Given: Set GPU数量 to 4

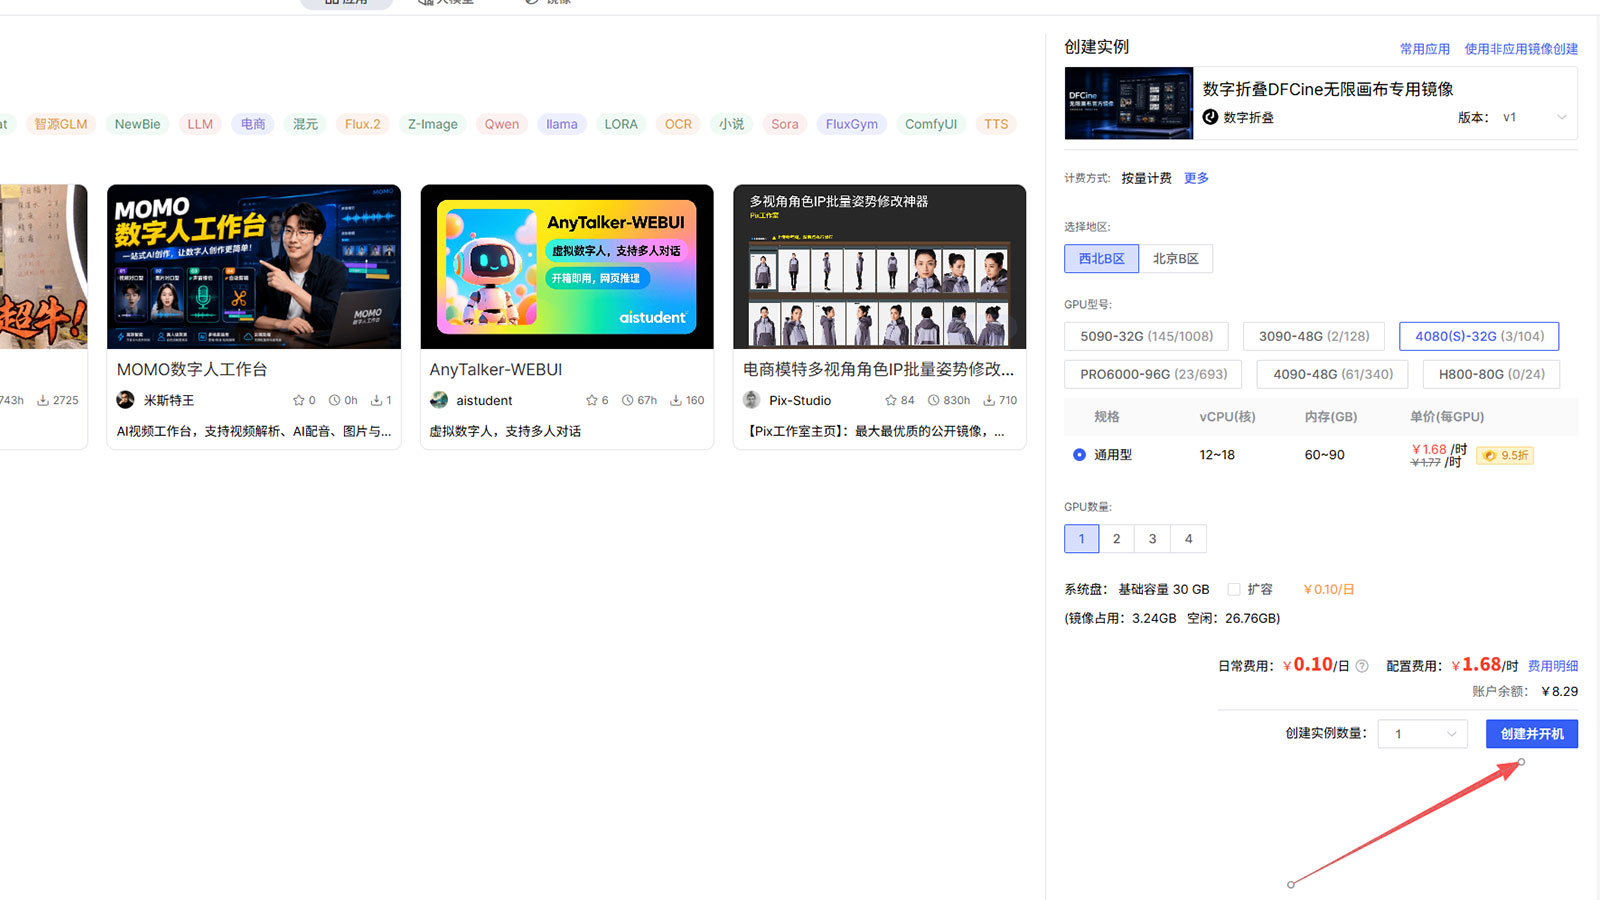Looking at the screenshot, I should click(1189, 539).
